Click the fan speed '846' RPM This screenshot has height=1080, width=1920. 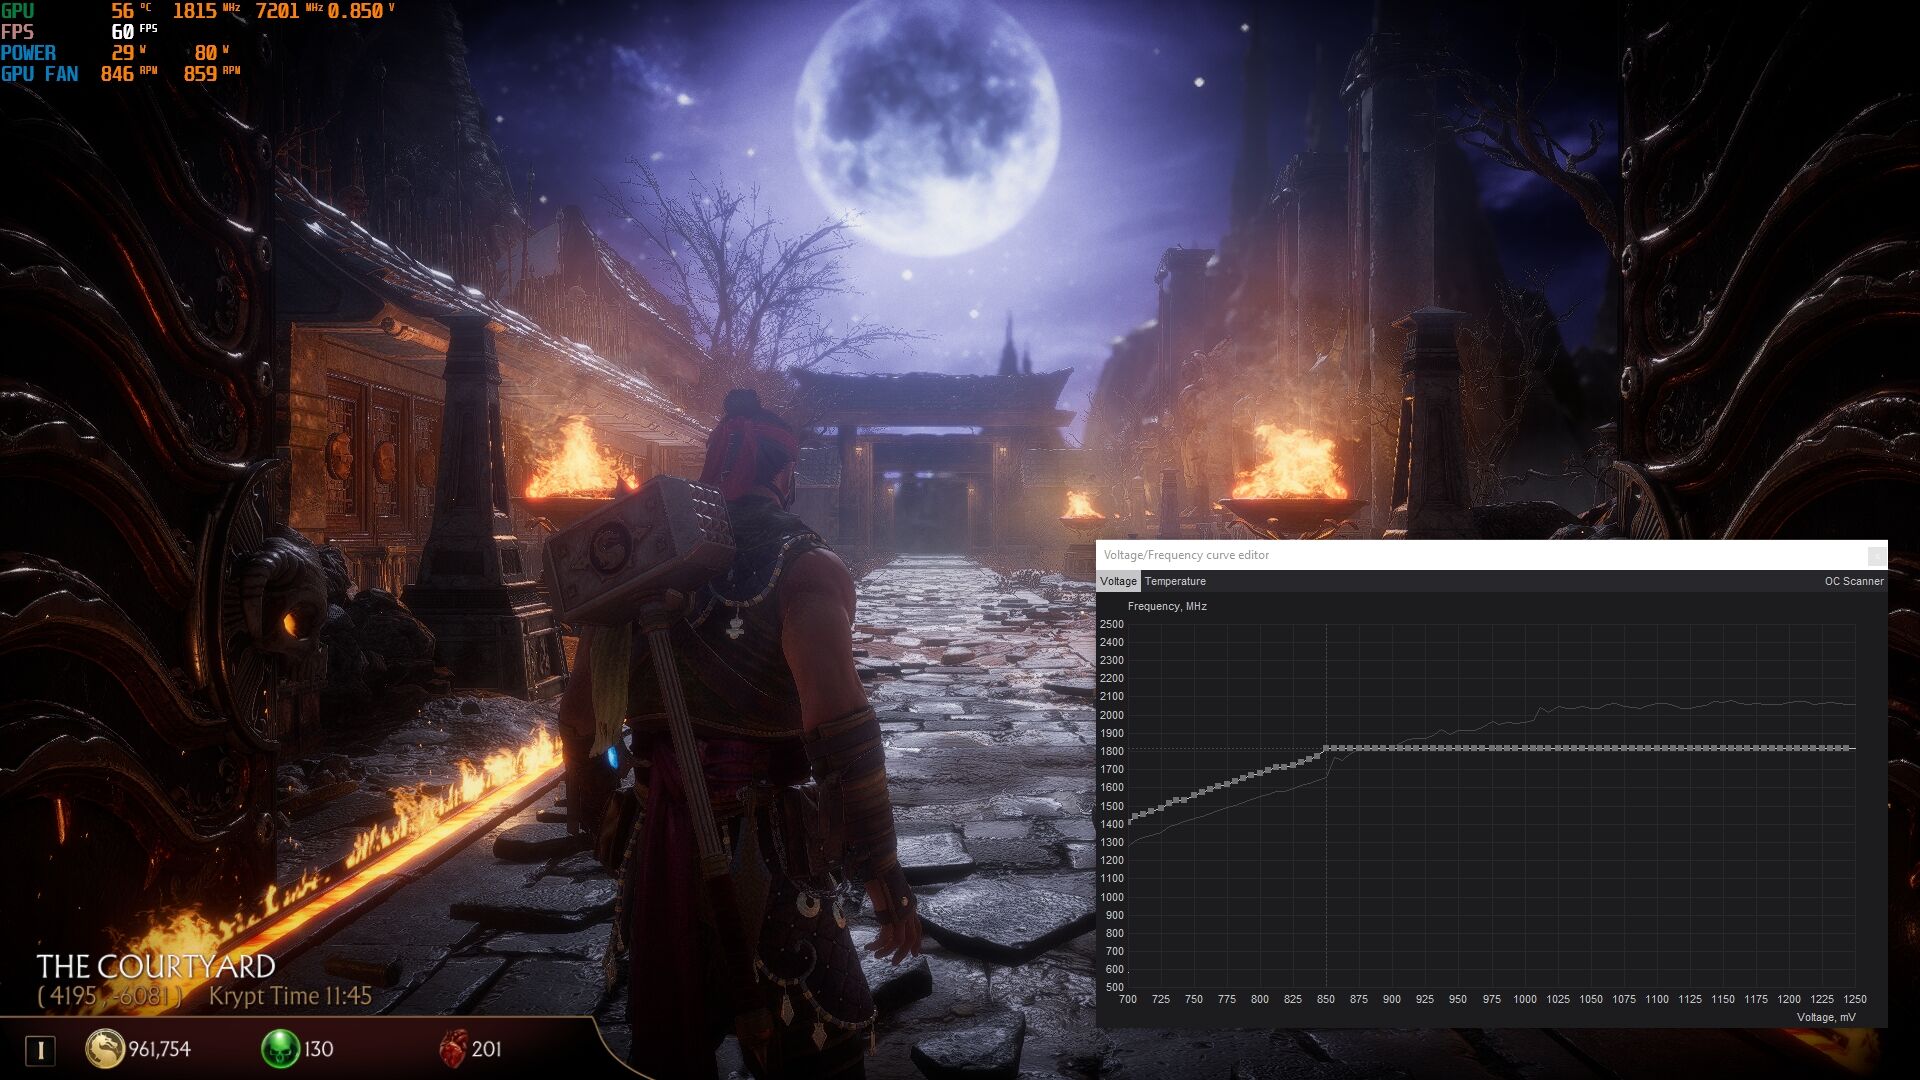tap(117, 74)
